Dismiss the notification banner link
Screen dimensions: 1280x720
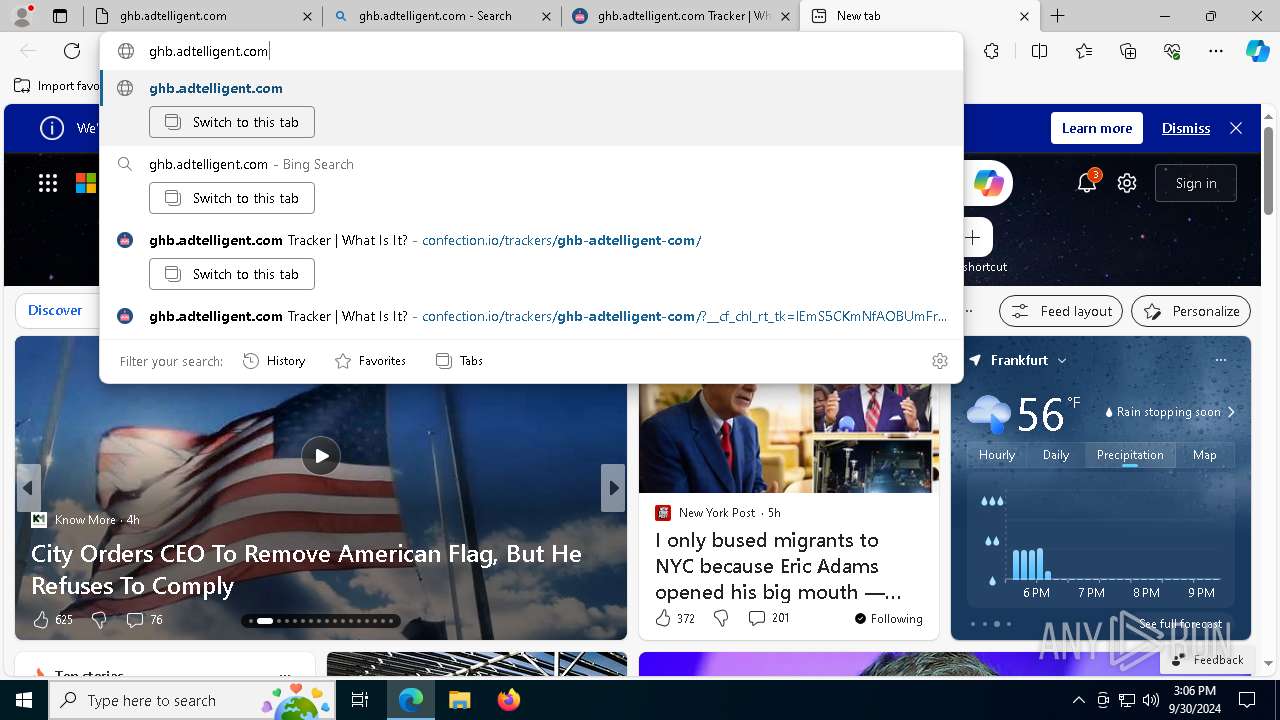pyautogui.click(x=1186, y=128)
